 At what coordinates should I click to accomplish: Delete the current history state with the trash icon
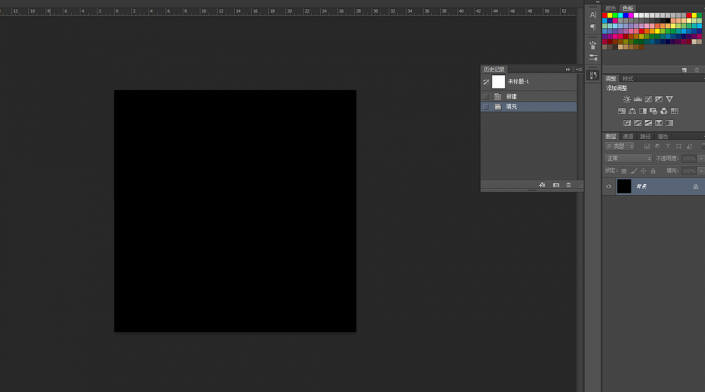coord(568,185)
